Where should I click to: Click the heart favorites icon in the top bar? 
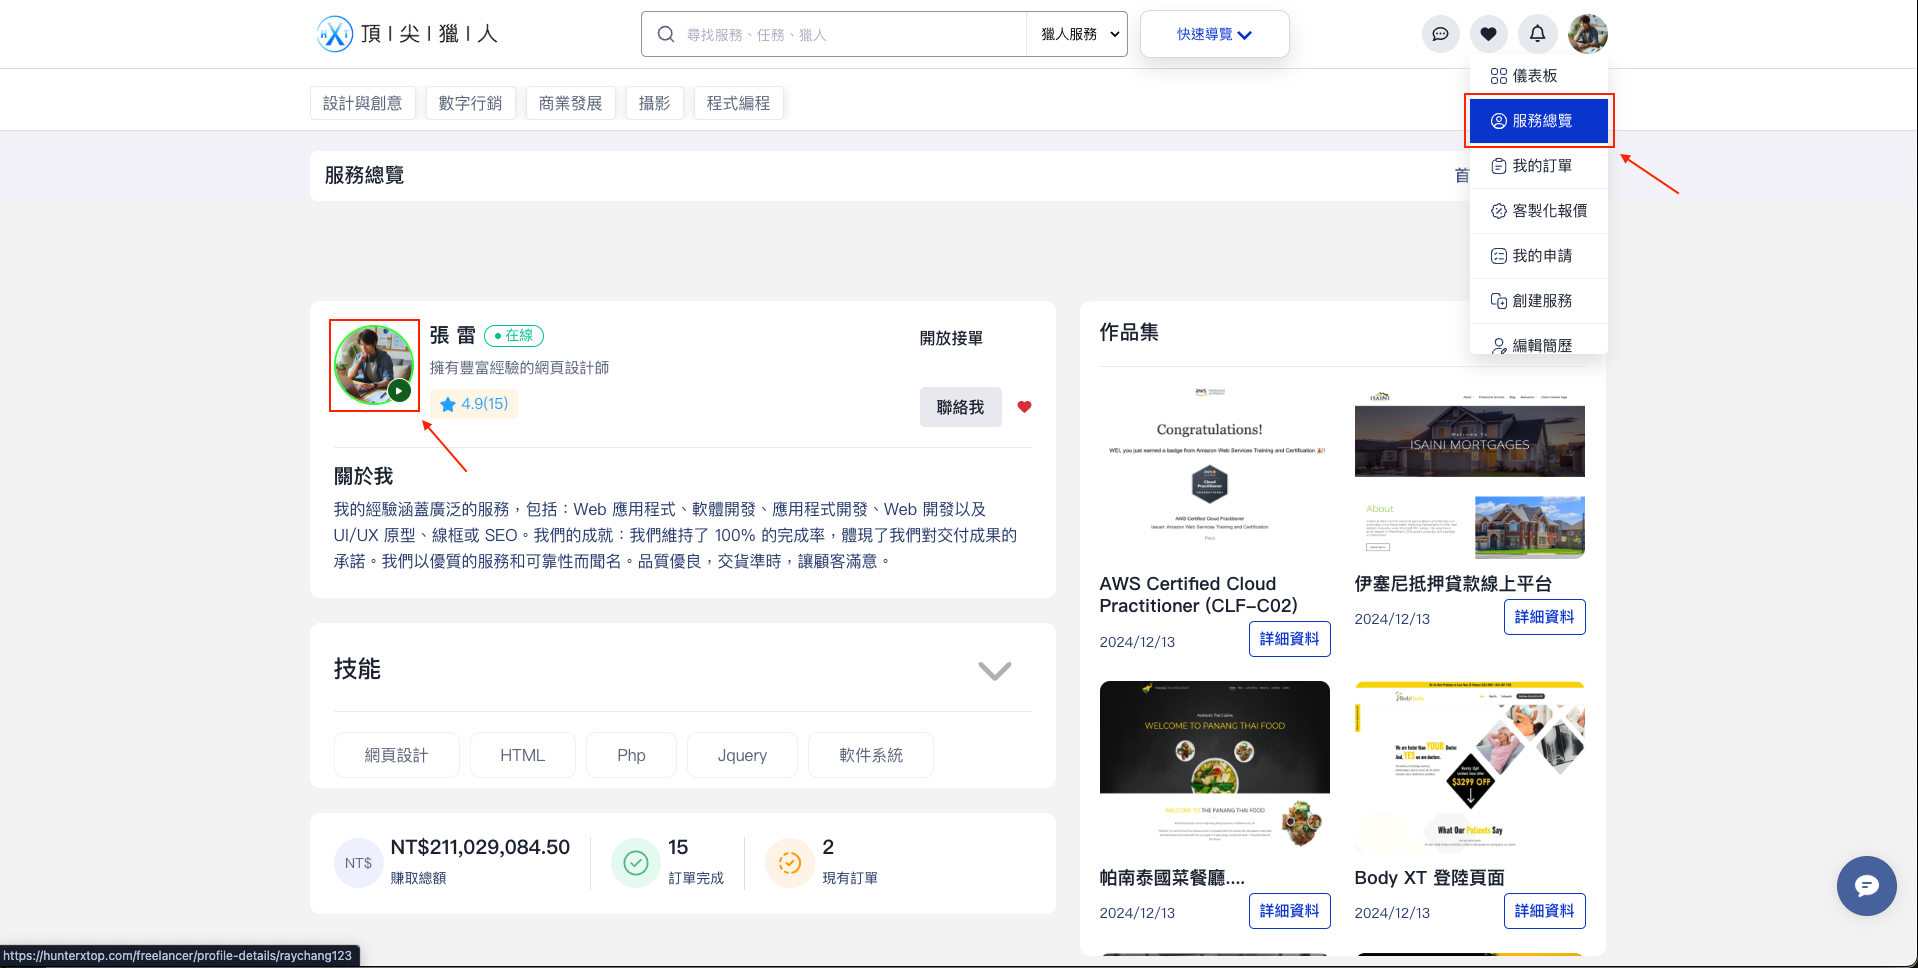[x=1489, y=33]
